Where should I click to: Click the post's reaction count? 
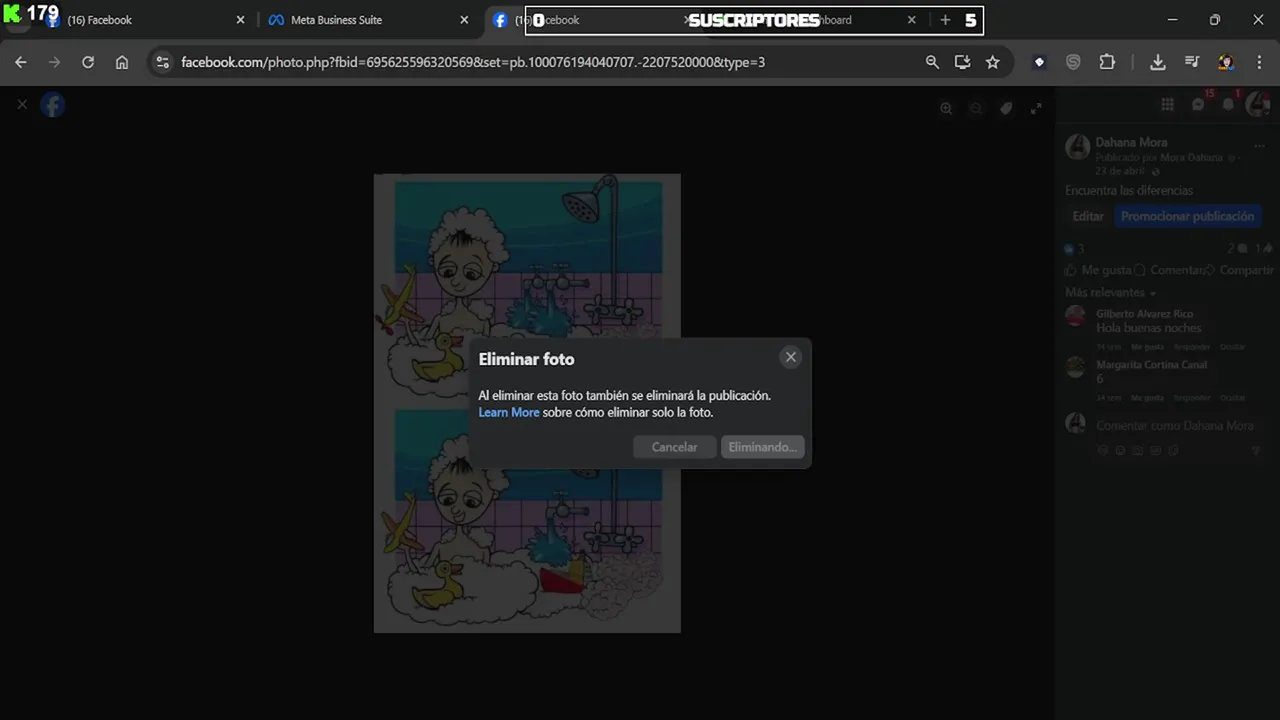[x=1075, y=248]
